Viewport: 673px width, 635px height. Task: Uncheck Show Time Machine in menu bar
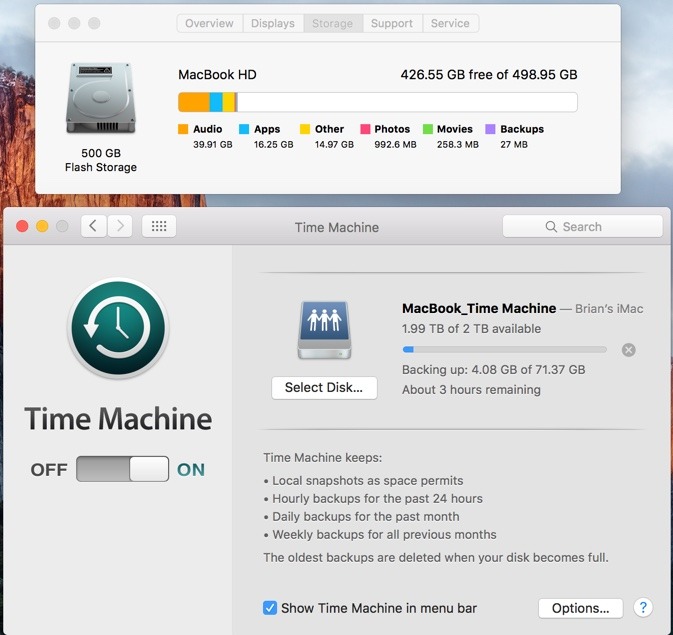(270, 608)
